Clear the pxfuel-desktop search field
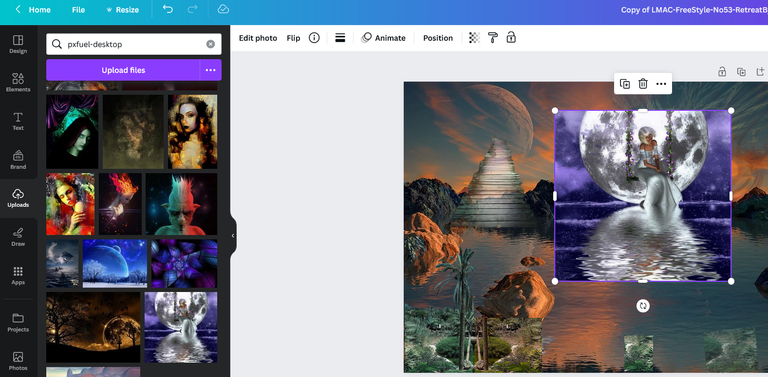Image resolution: width=768 pixels, height=377 pixels. 211,44
